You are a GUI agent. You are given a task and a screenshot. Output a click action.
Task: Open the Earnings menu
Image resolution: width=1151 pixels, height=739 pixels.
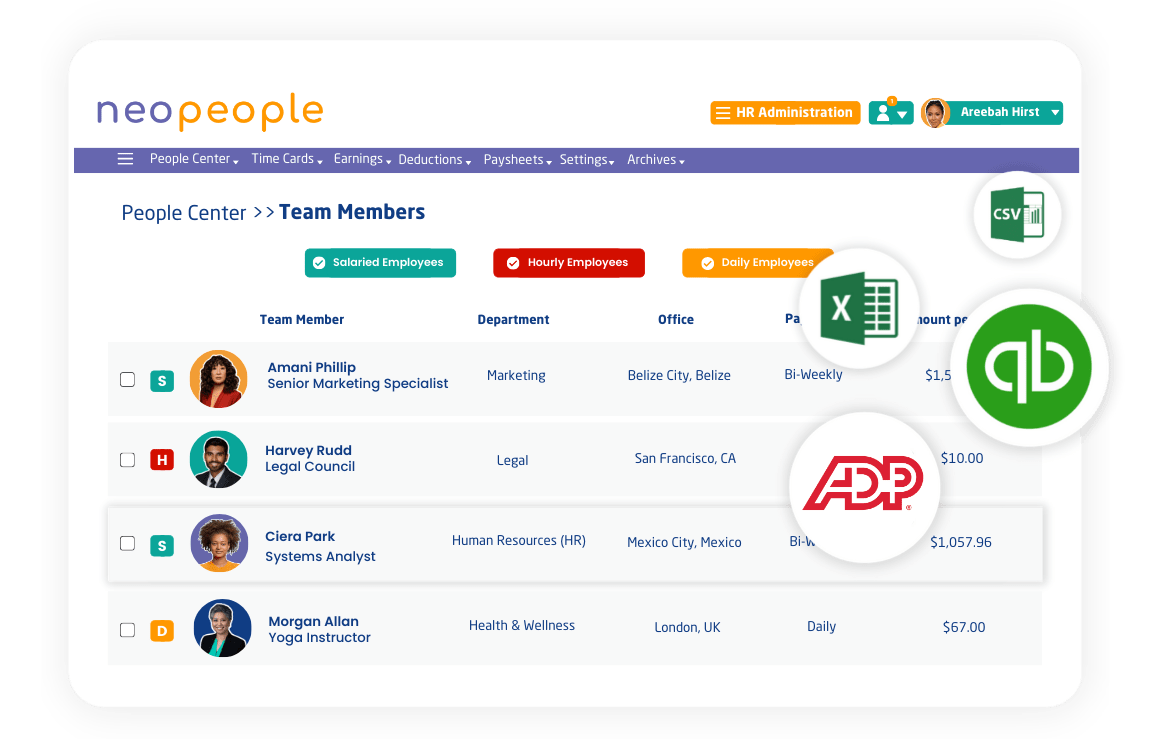click(x=362, y=159)
